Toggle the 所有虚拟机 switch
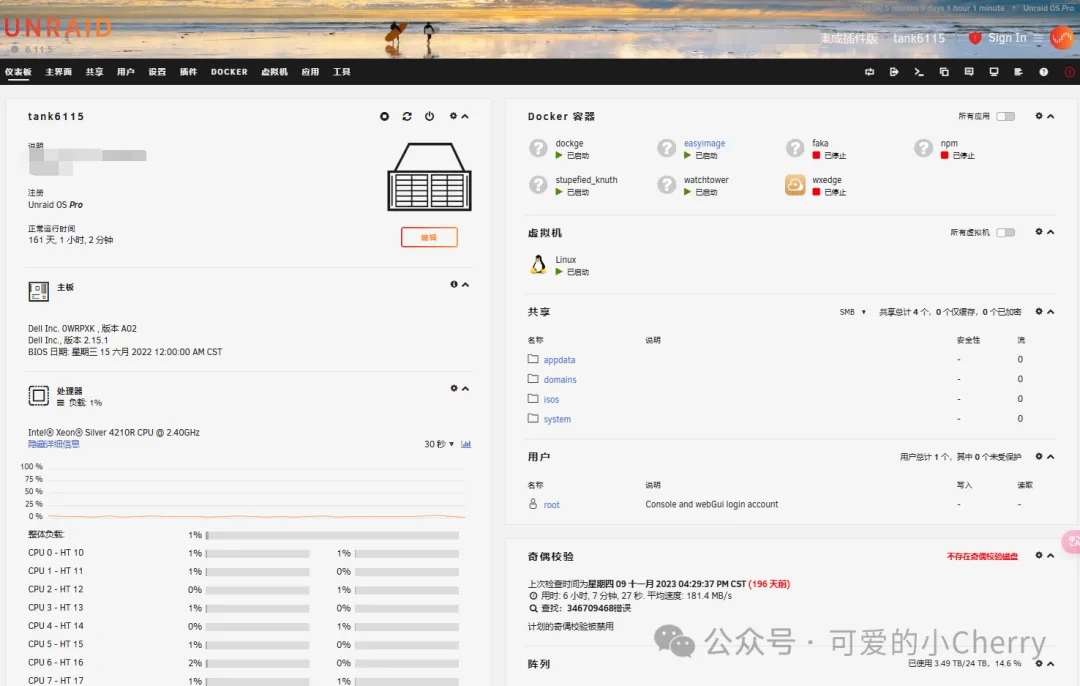Viewport: 1080px width, 686px height. coord(1005,233)
